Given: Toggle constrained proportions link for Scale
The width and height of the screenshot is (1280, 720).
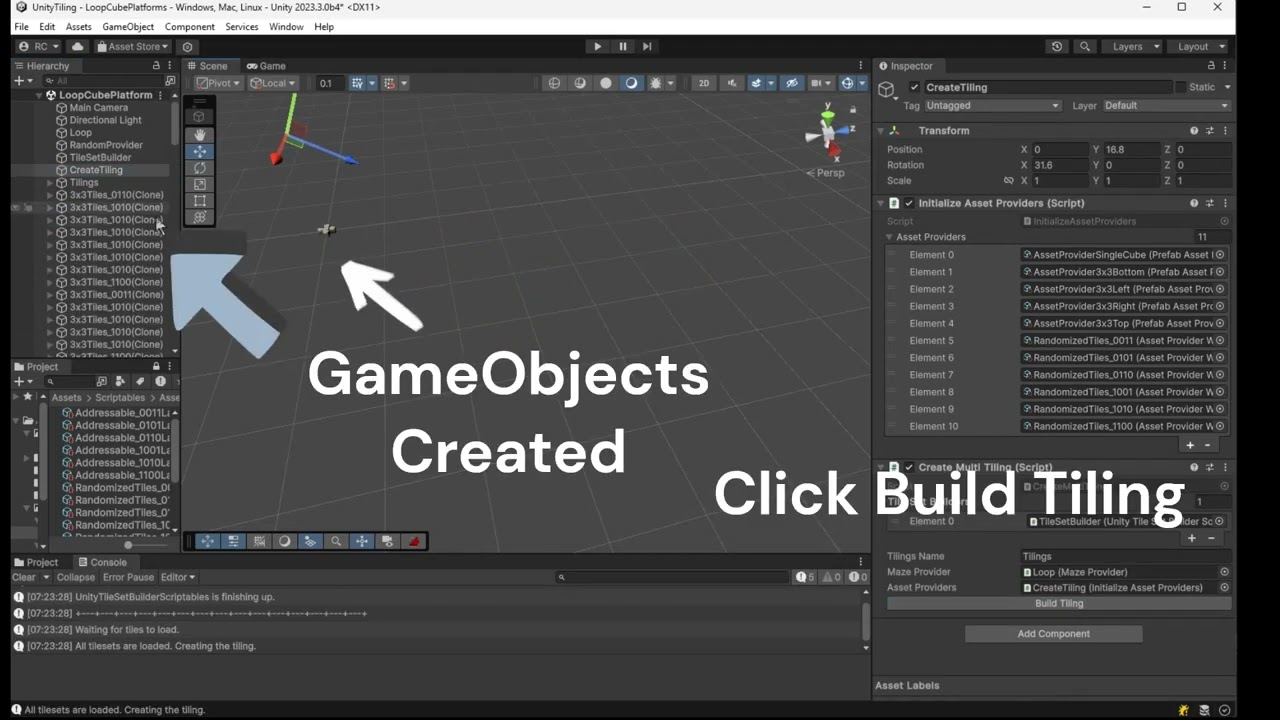Looking at the screenshot, I should (1008, 181).
